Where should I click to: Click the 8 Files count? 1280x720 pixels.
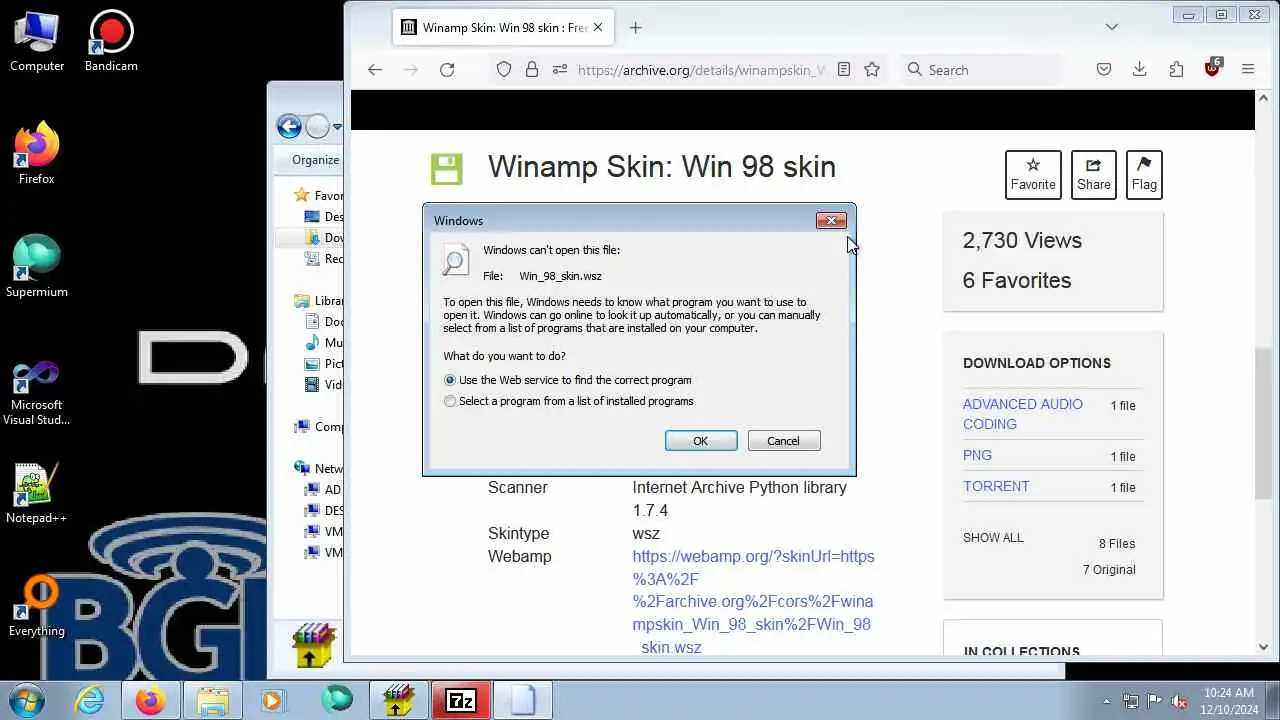pyautogui.click(x=1117, y=544)
